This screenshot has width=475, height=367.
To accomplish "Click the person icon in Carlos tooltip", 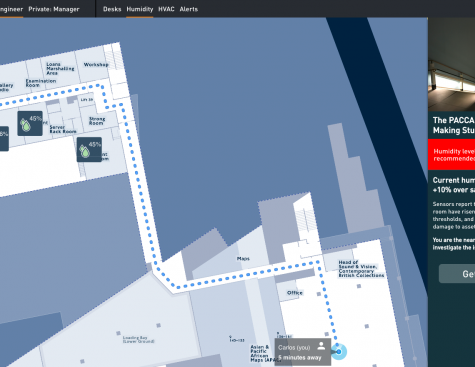I will (321, 346).
